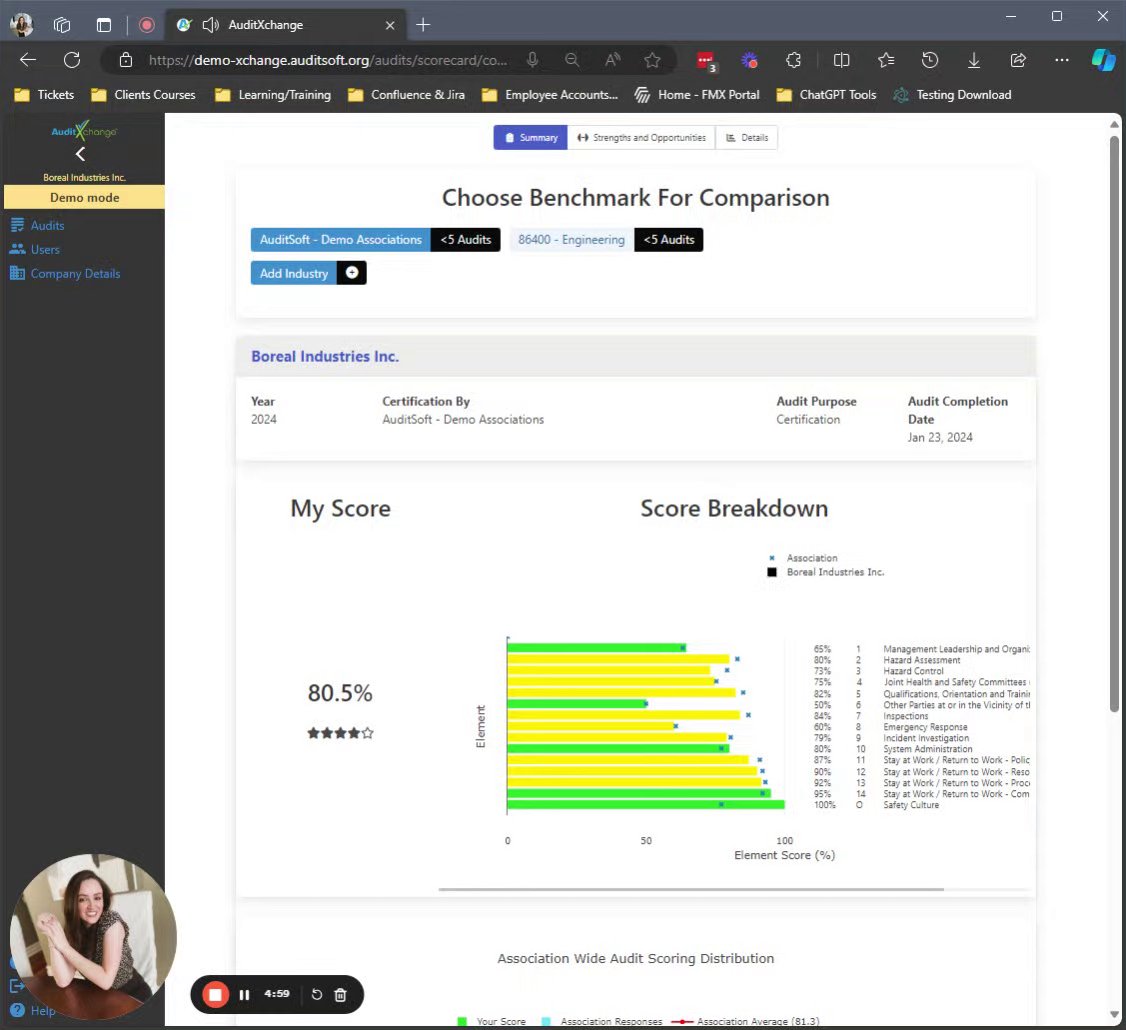Open the browser profile avatar
Image resolution: width=1126 pixels, height=1030 pixels.
[22, 25]
